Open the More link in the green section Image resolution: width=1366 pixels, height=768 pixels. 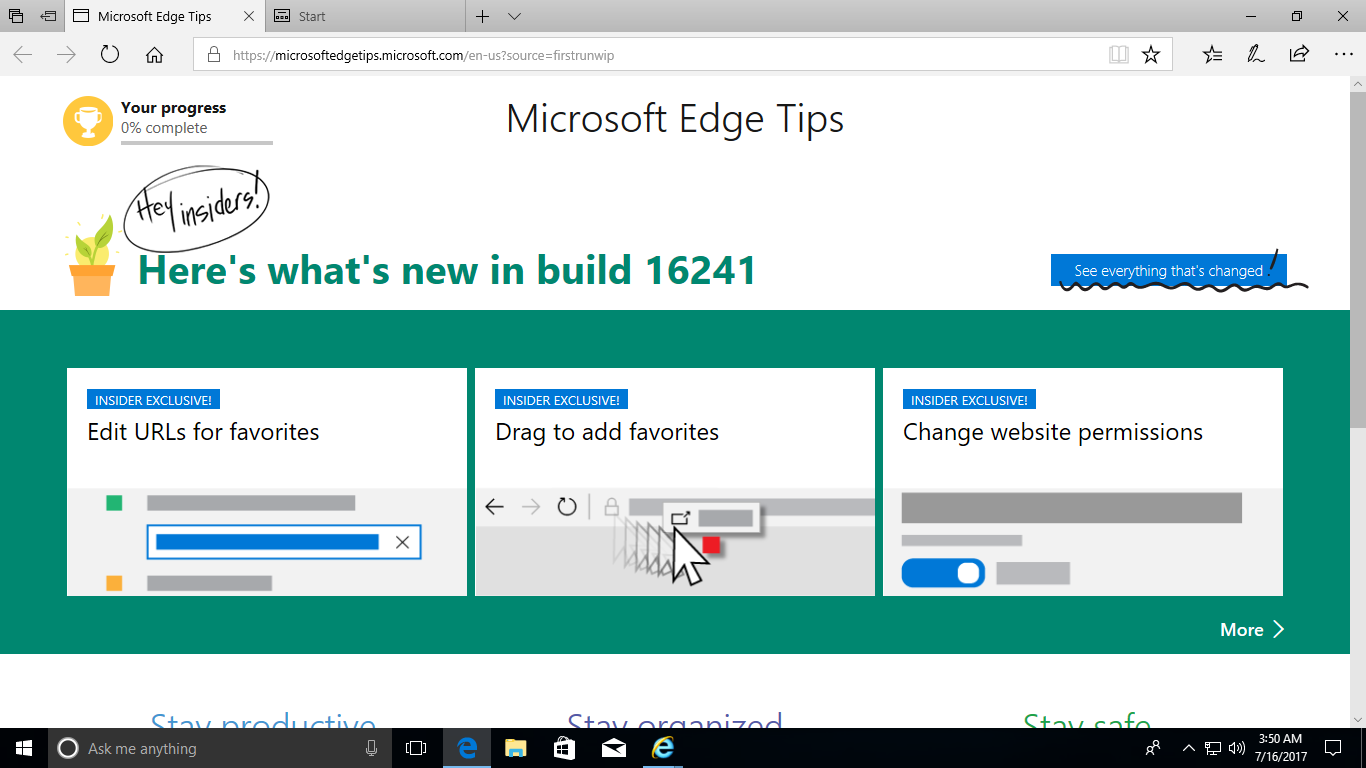pyautogui.click(x=1252, y=629)
